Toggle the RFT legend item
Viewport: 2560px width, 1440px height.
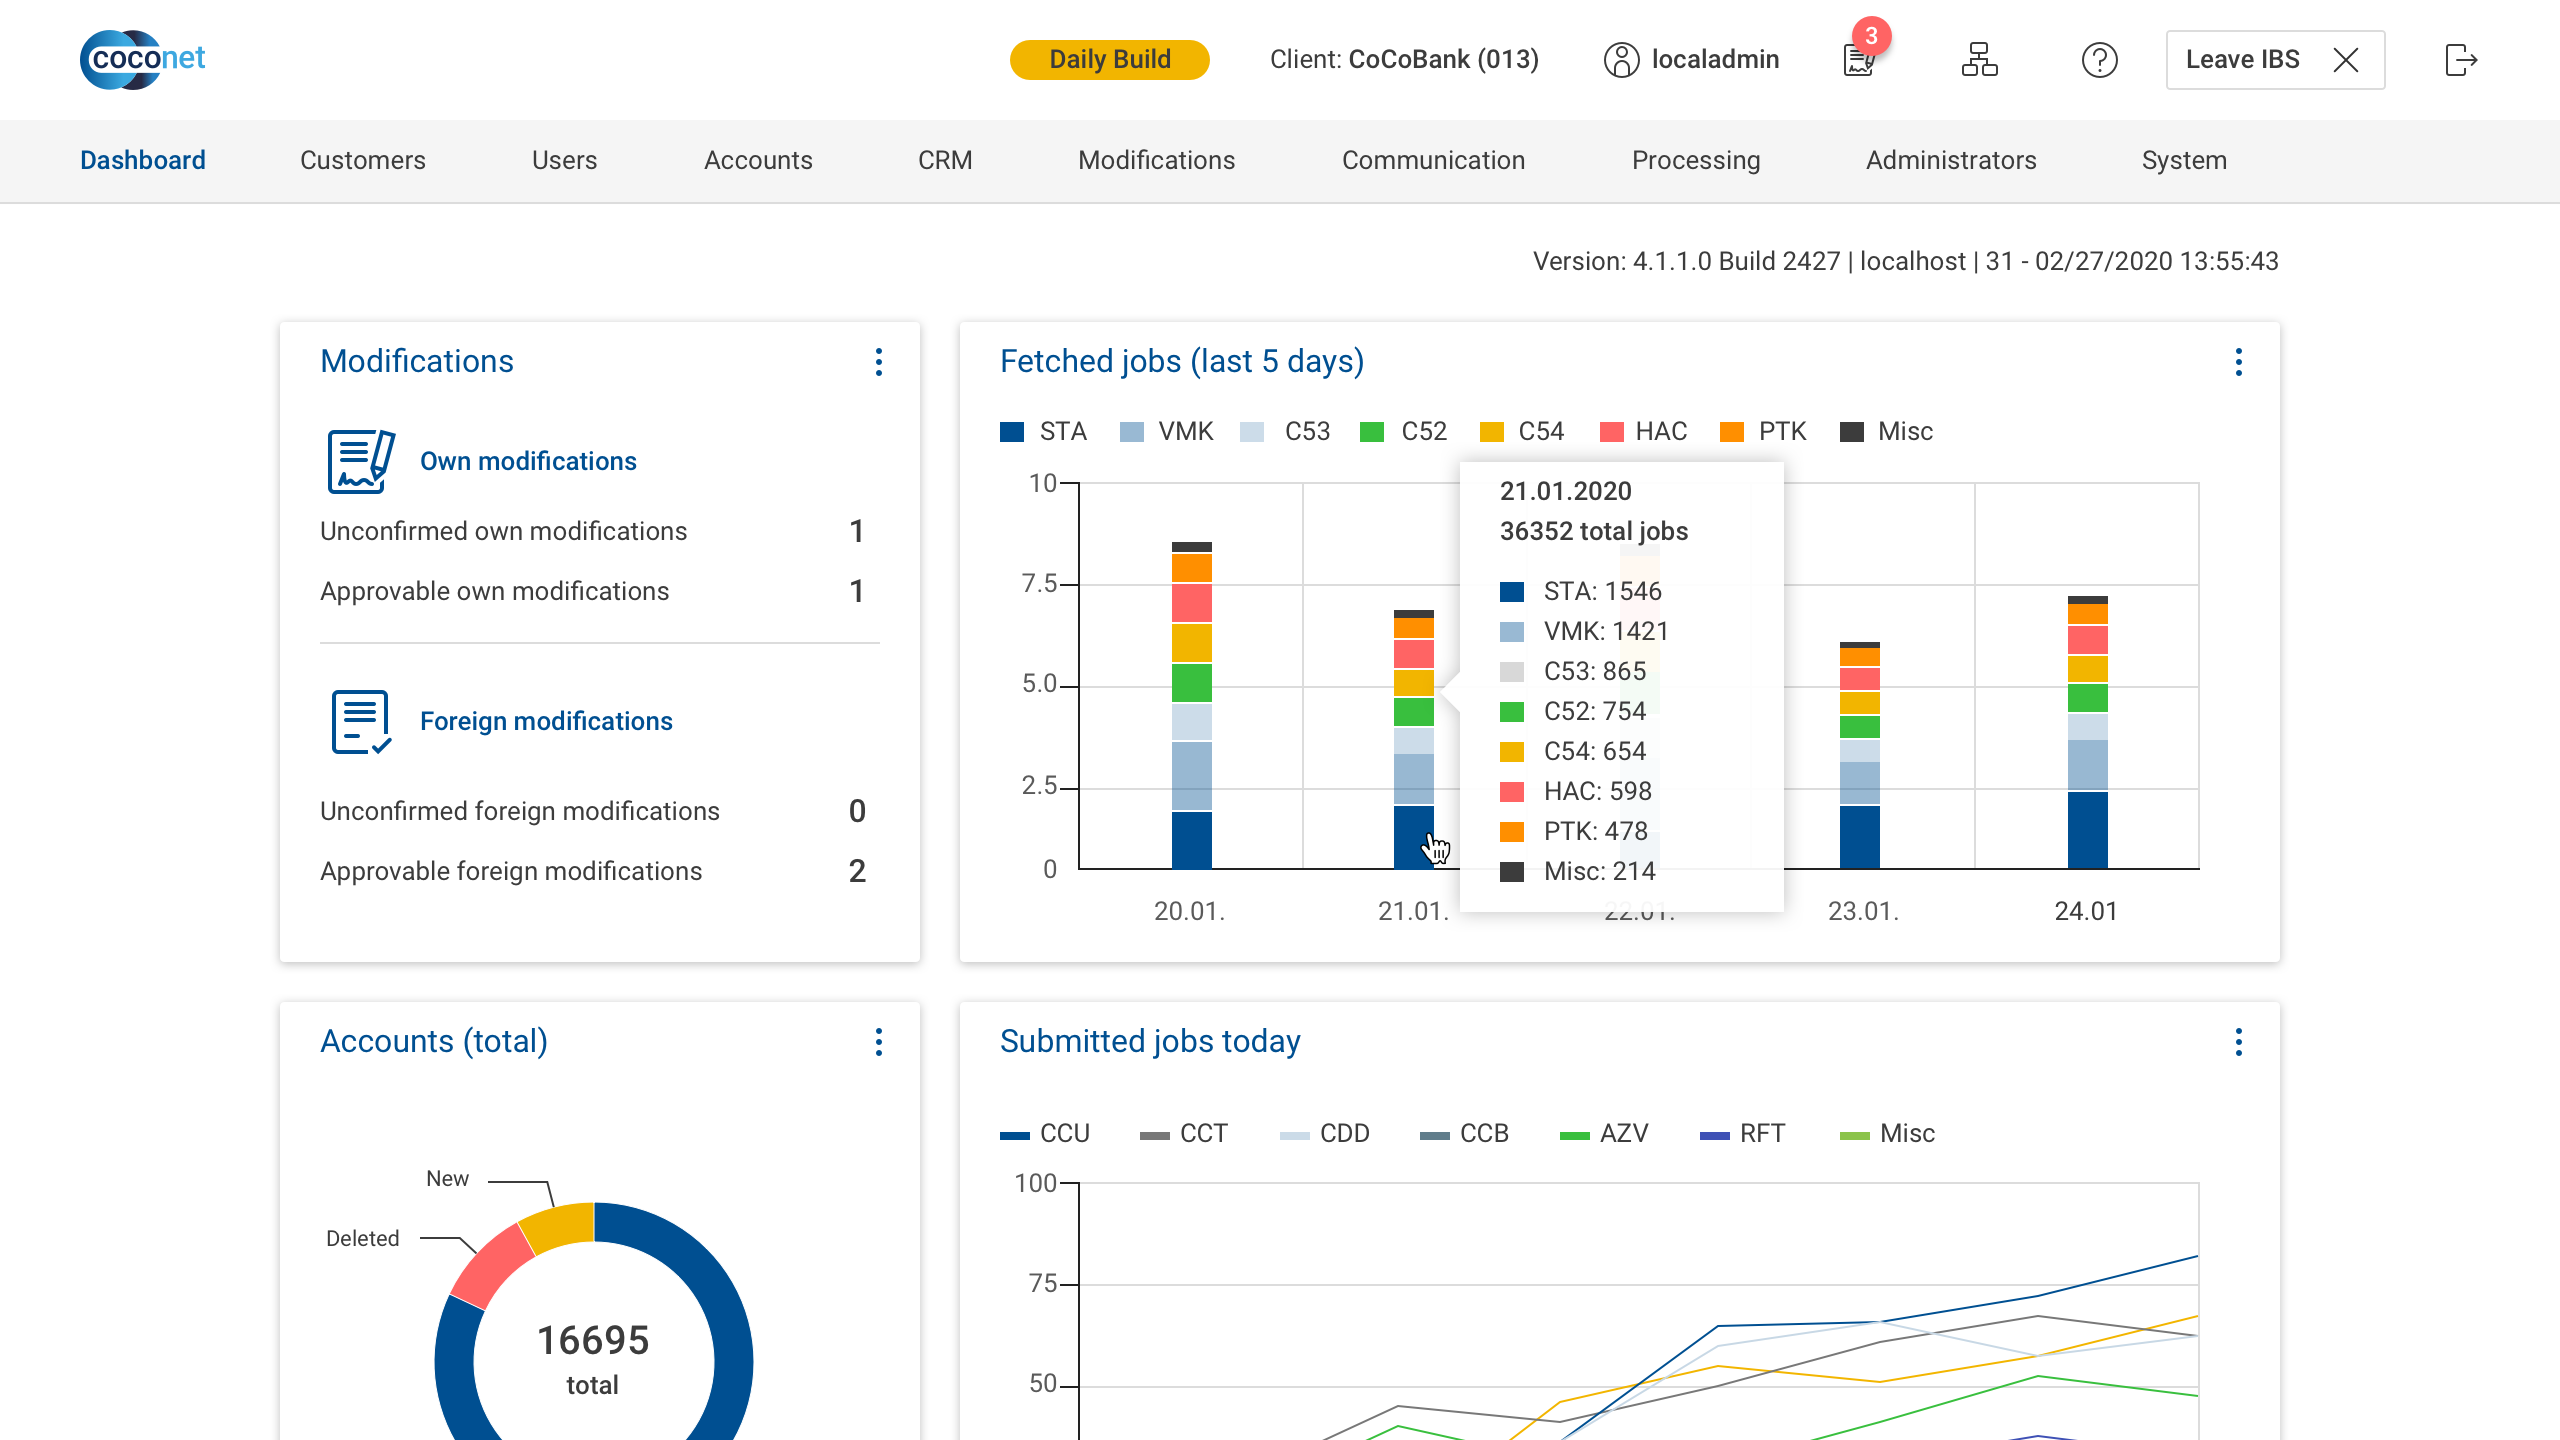tap(1743, 1134)
